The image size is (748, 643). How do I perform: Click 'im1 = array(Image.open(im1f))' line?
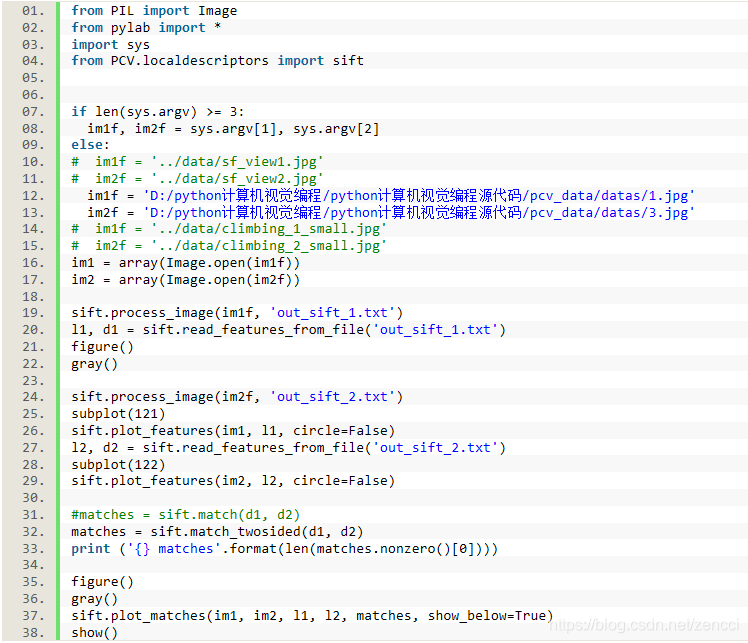pos(186,263)
